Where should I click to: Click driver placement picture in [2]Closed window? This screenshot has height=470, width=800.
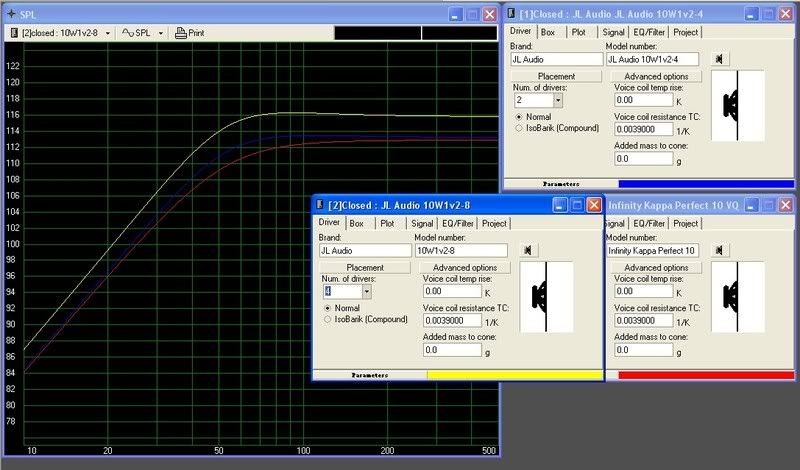coord(546,297)
